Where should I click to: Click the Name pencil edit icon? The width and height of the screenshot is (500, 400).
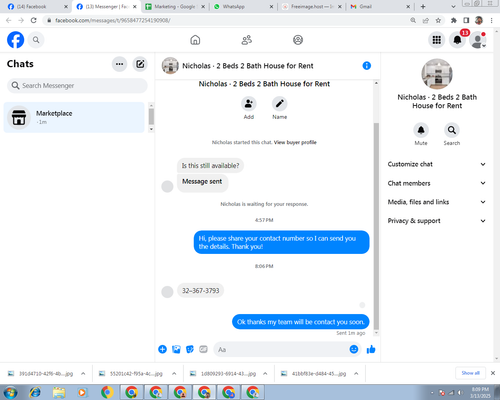(x=280, y=104)
